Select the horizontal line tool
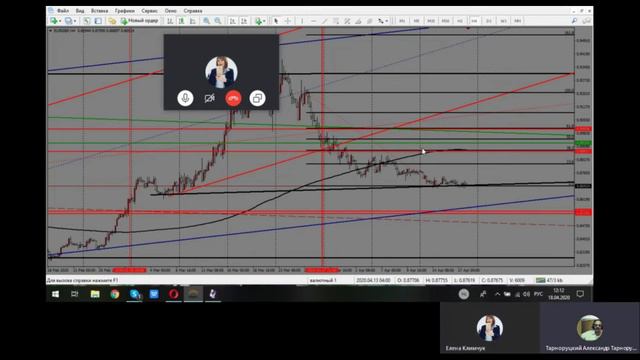640x360 pixels. [x=313, y=21]
